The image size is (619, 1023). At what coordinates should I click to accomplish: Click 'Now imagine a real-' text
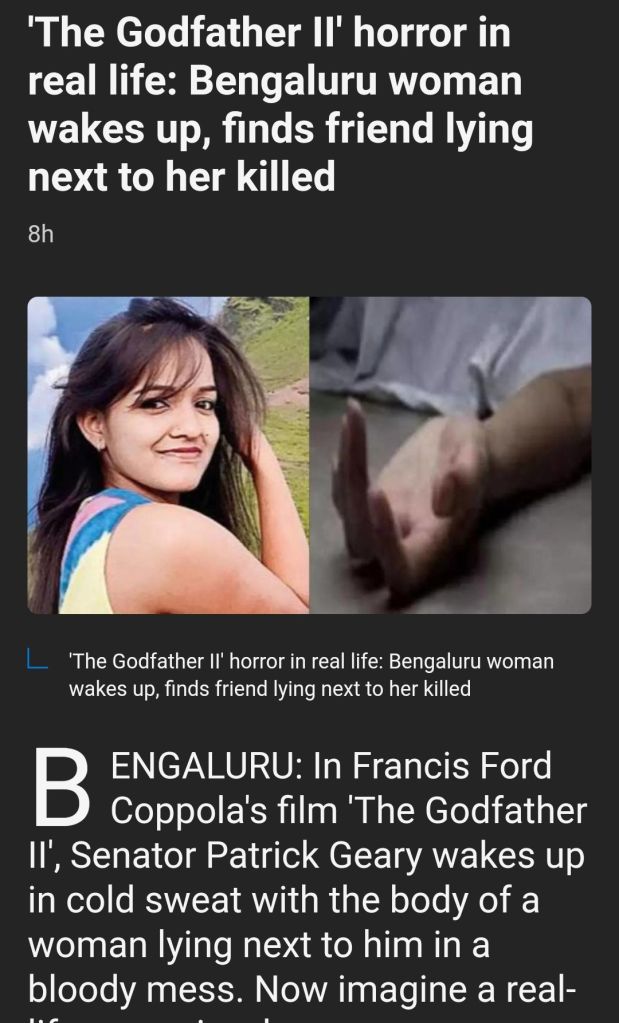pyautogui.click(x=415, y=990)
